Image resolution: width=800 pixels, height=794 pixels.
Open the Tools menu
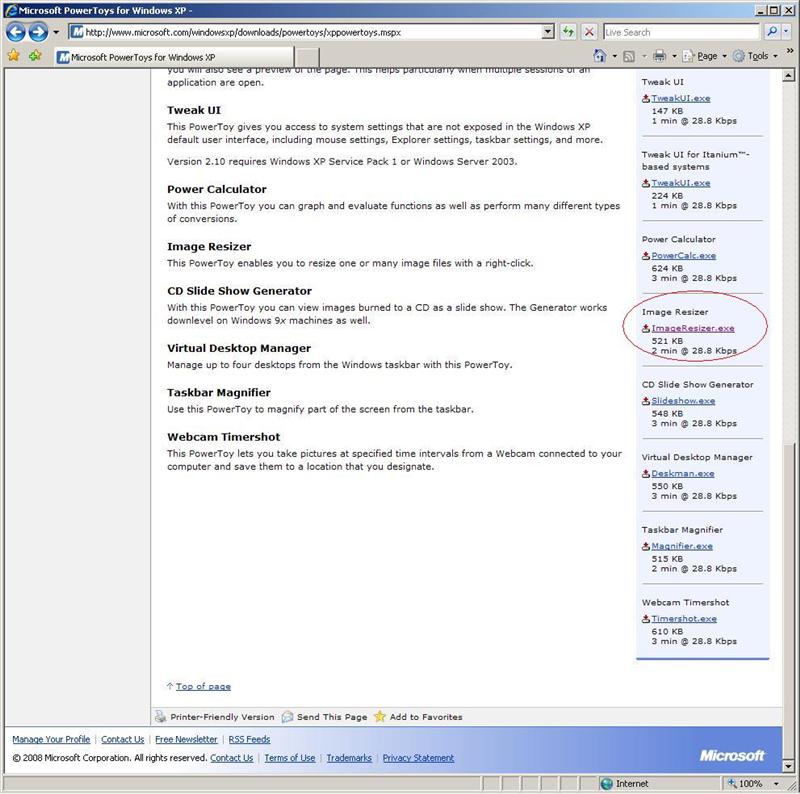(755, 56)
